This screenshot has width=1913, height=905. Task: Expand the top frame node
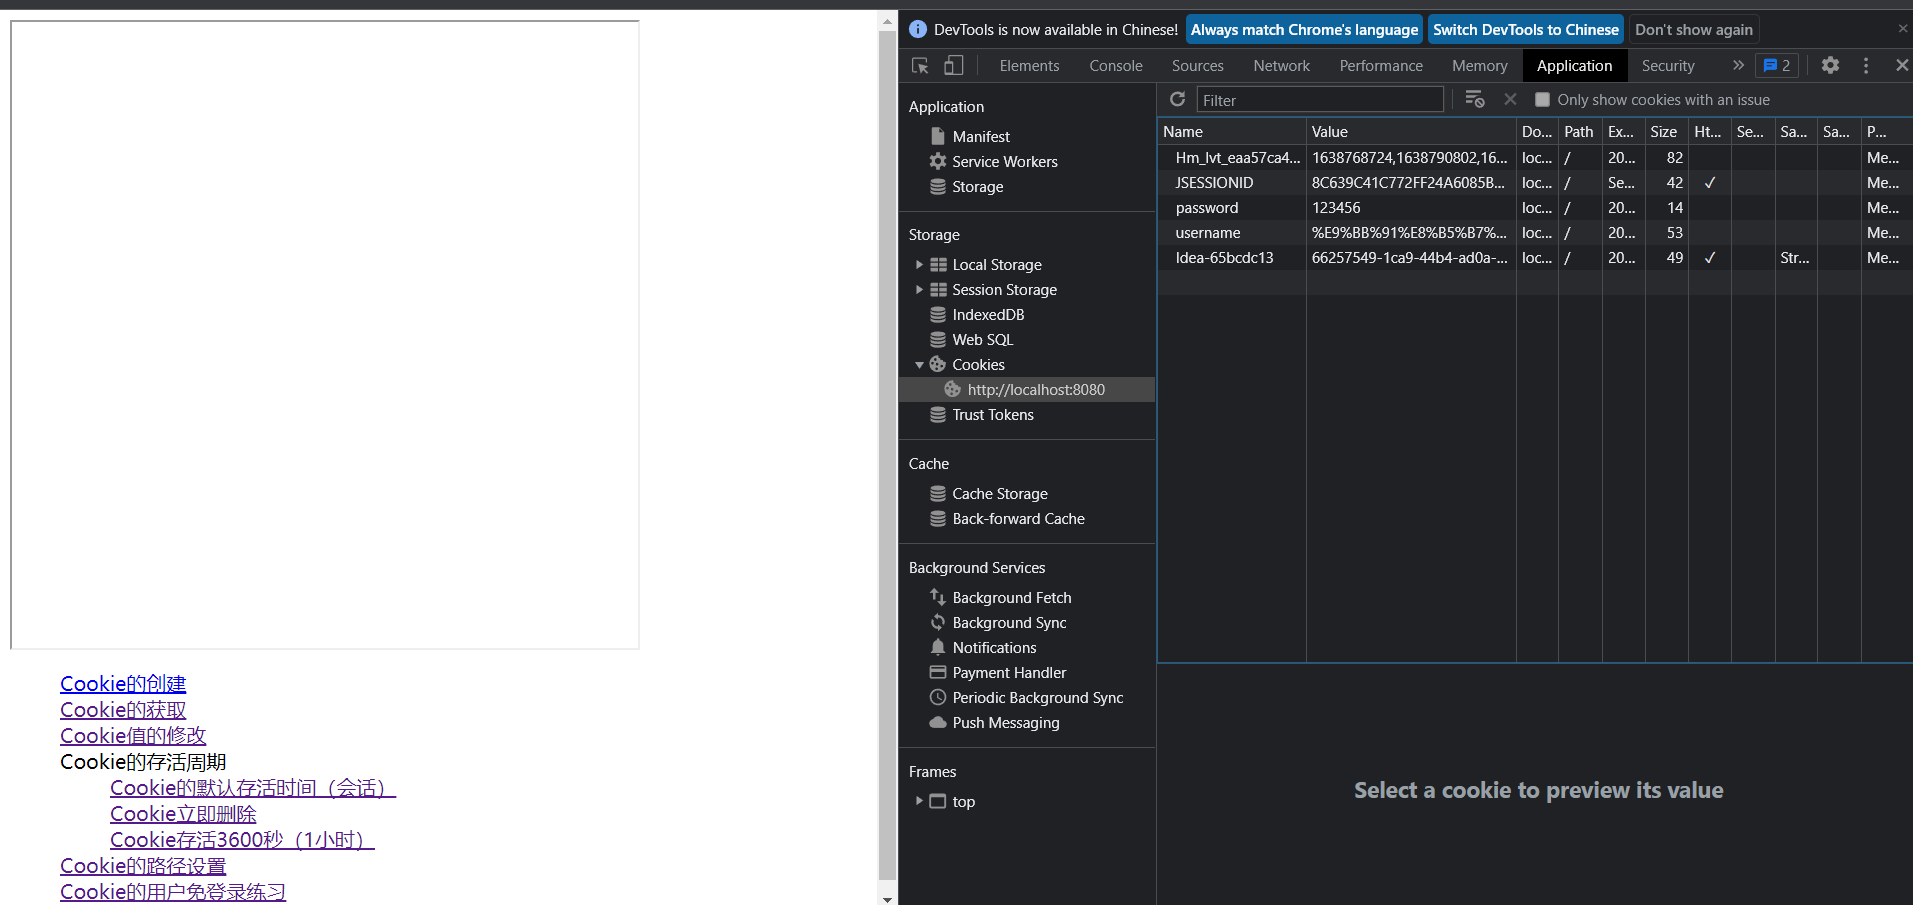pyautogui.click(x=919, y=801)
